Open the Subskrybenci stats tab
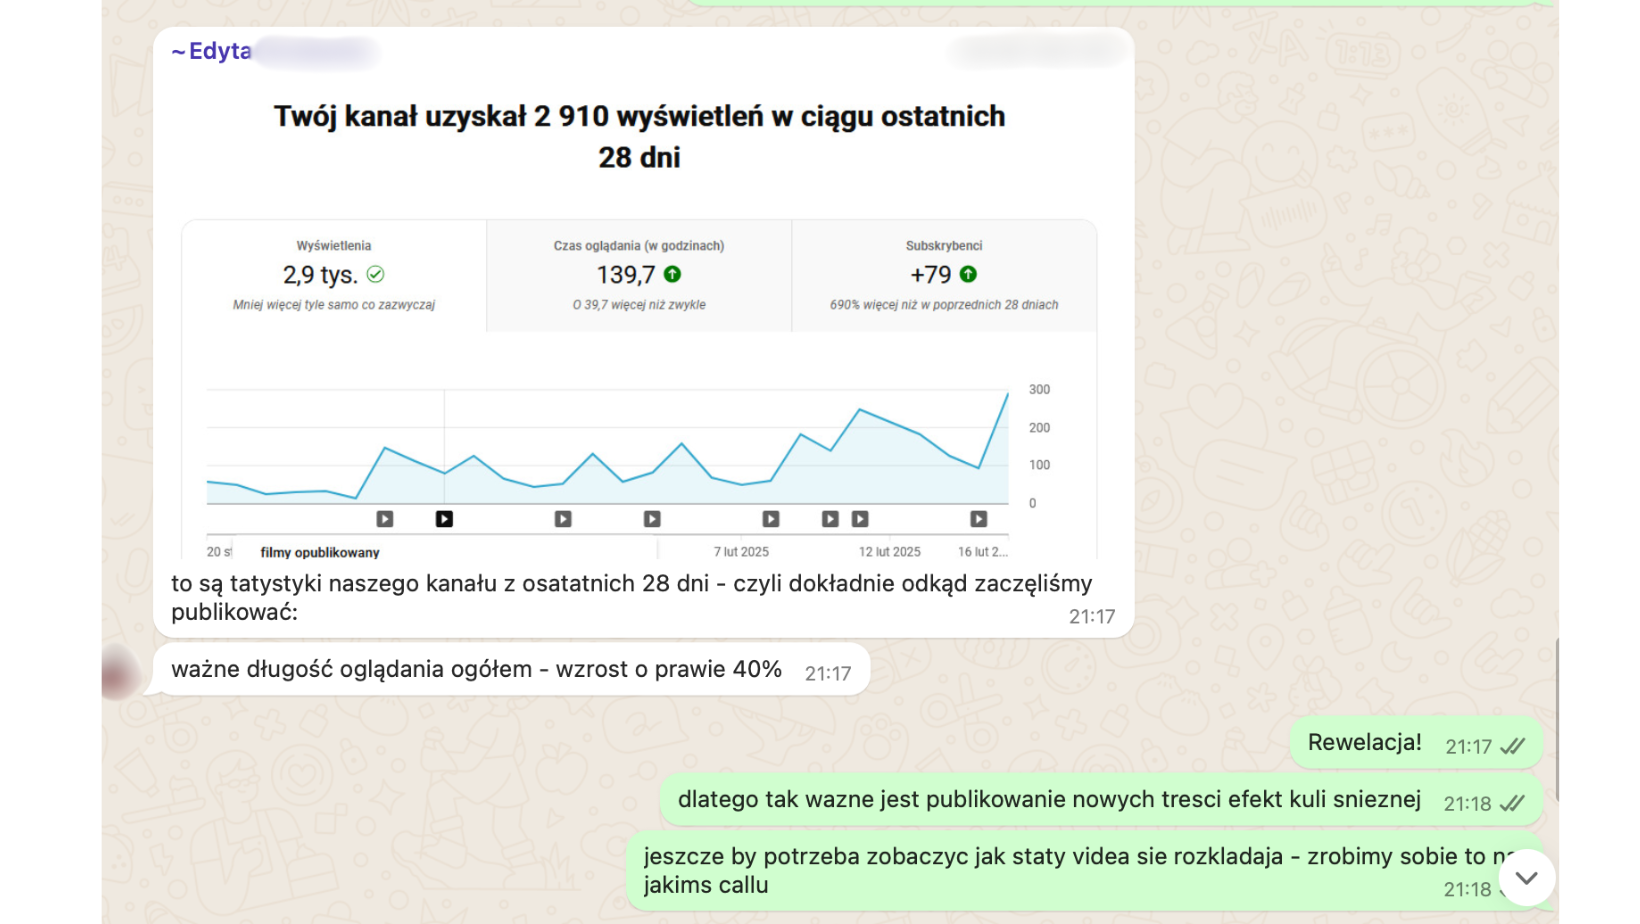This screenshot has height=924, width=1640. click(x=944, y=275)
